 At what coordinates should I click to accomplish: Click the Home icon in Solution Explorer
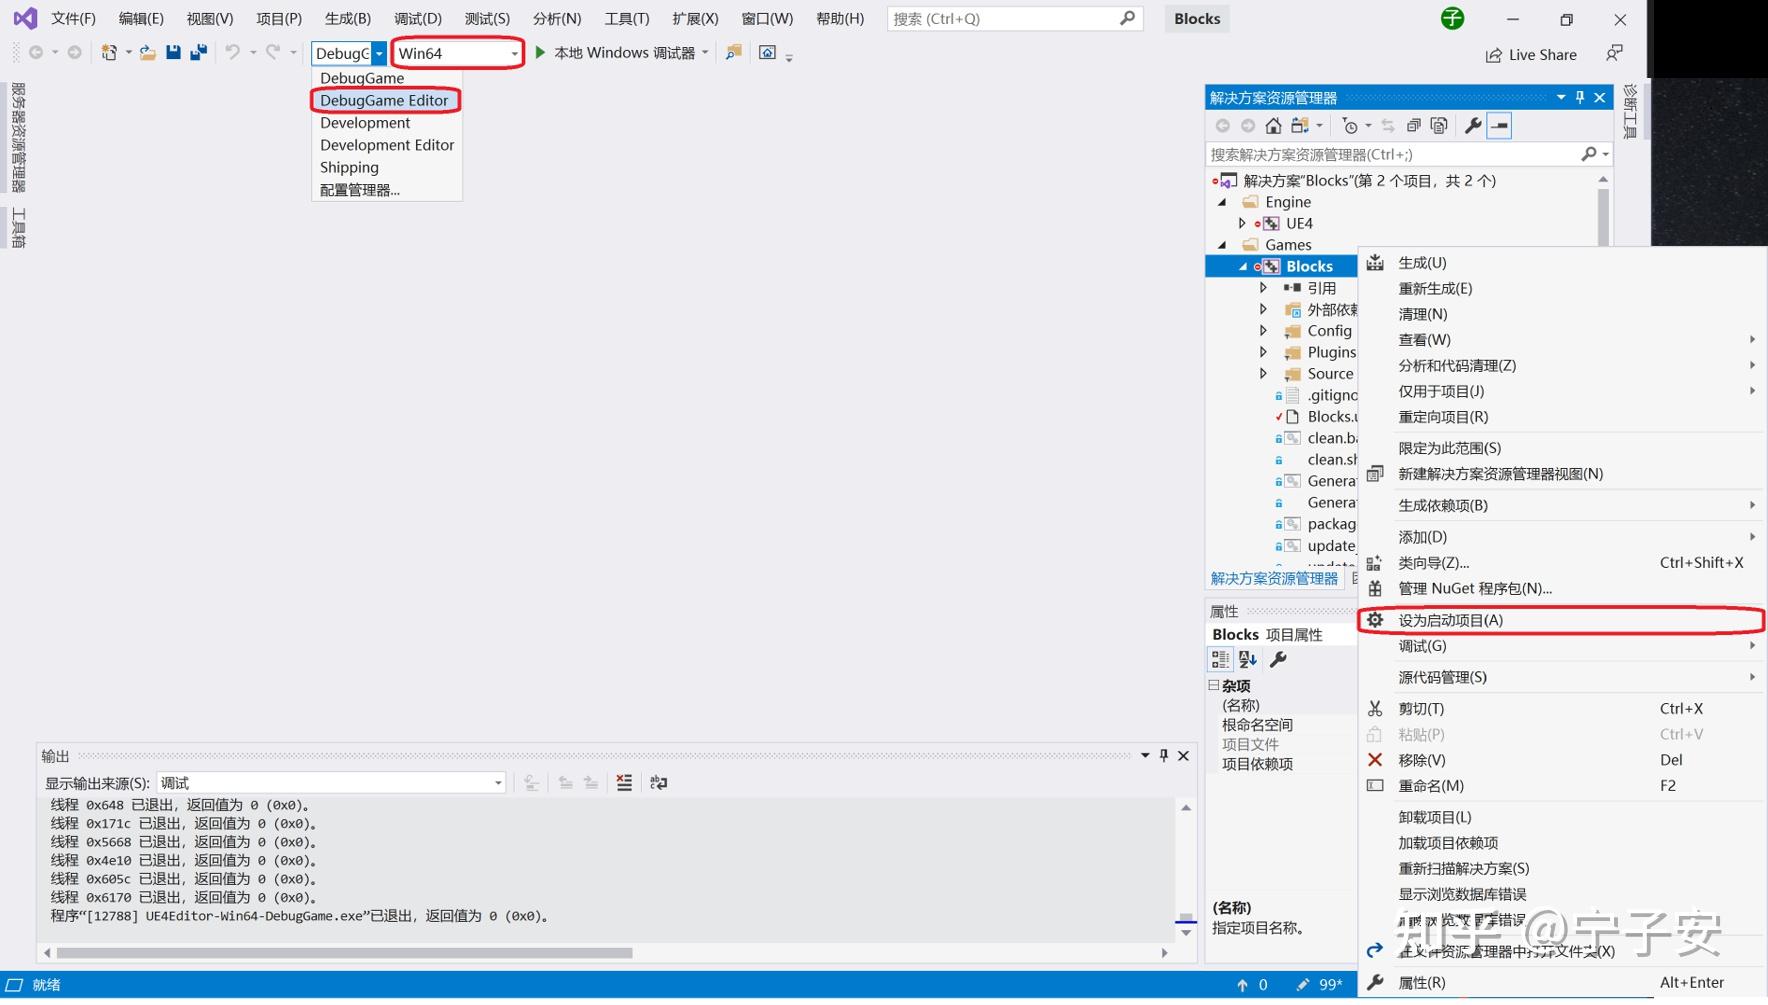(1273, 125)
